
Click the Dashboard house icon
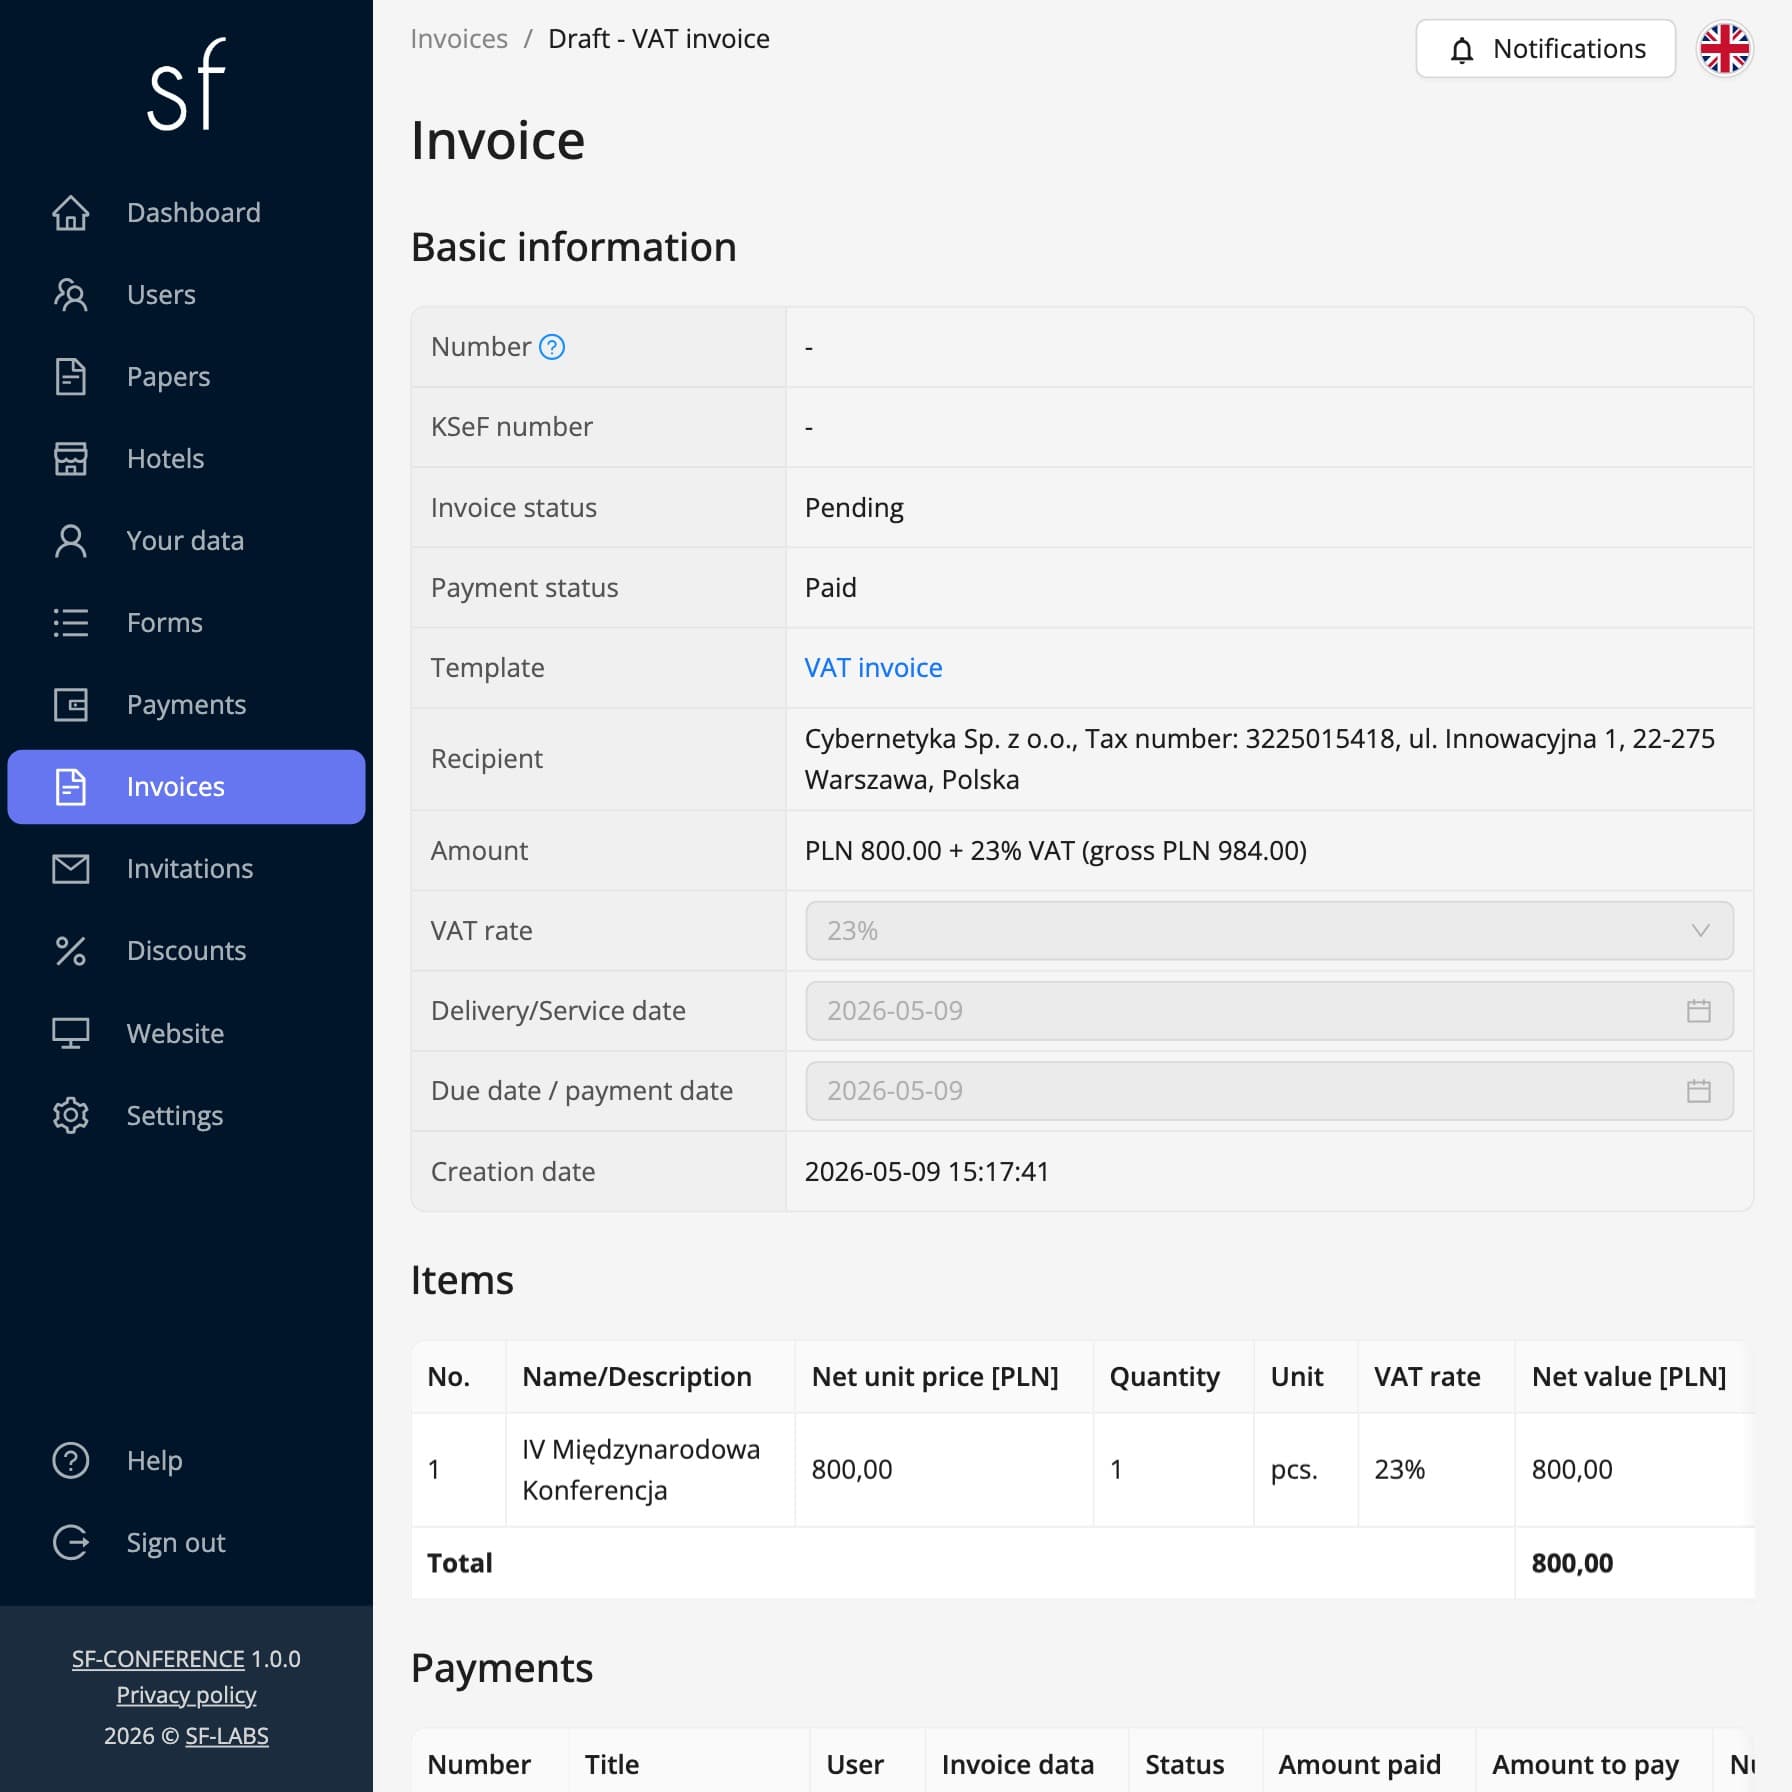click(x=70, y=212)
